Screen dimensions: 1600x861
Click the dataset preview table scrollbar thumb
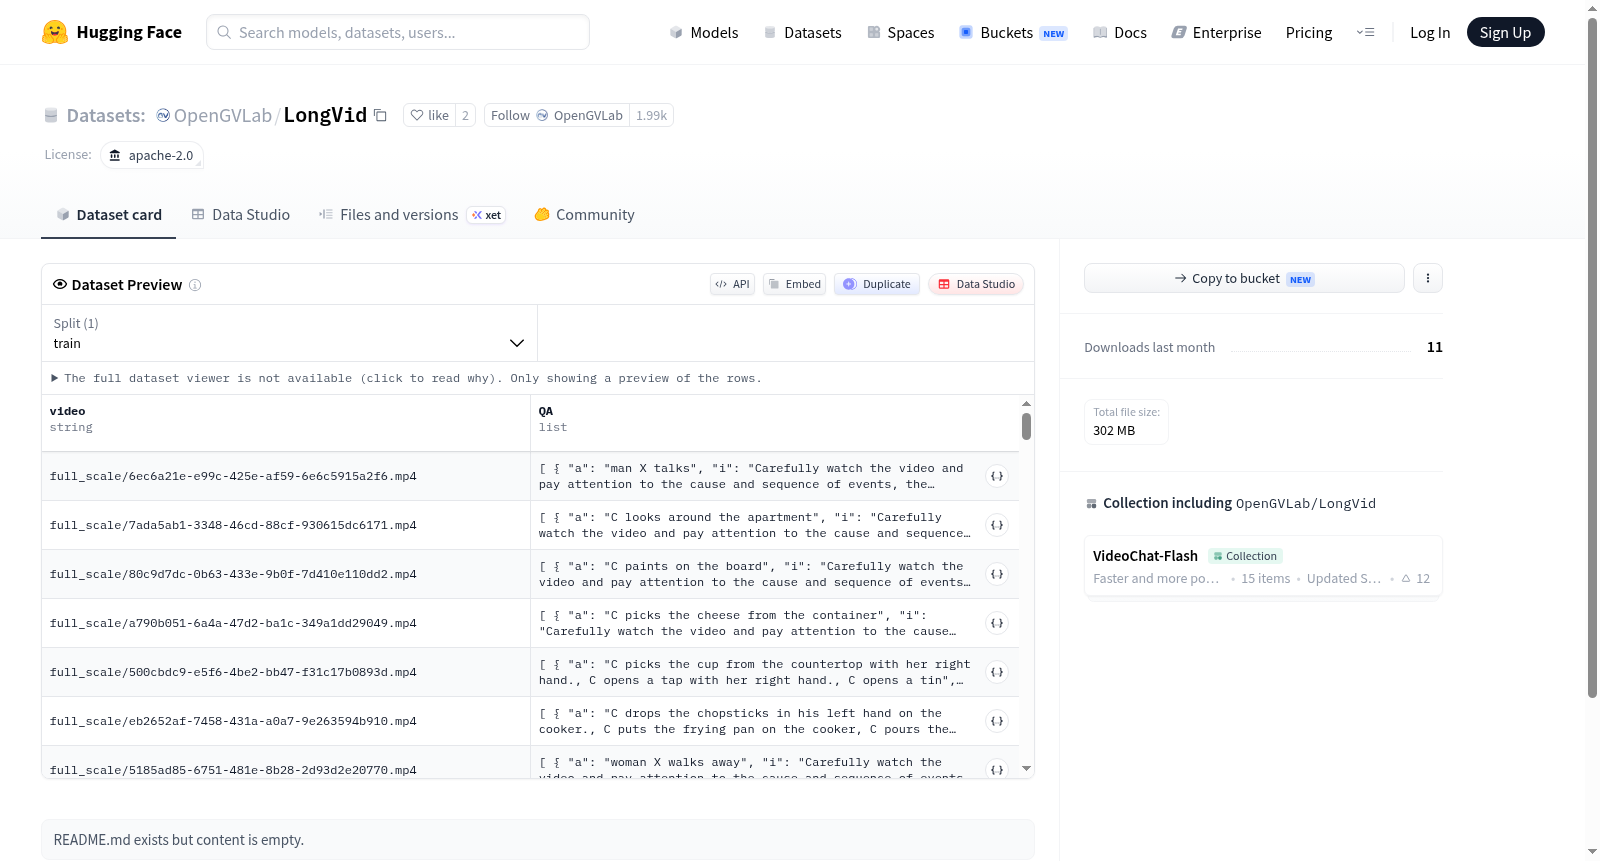pos(1026,427)
